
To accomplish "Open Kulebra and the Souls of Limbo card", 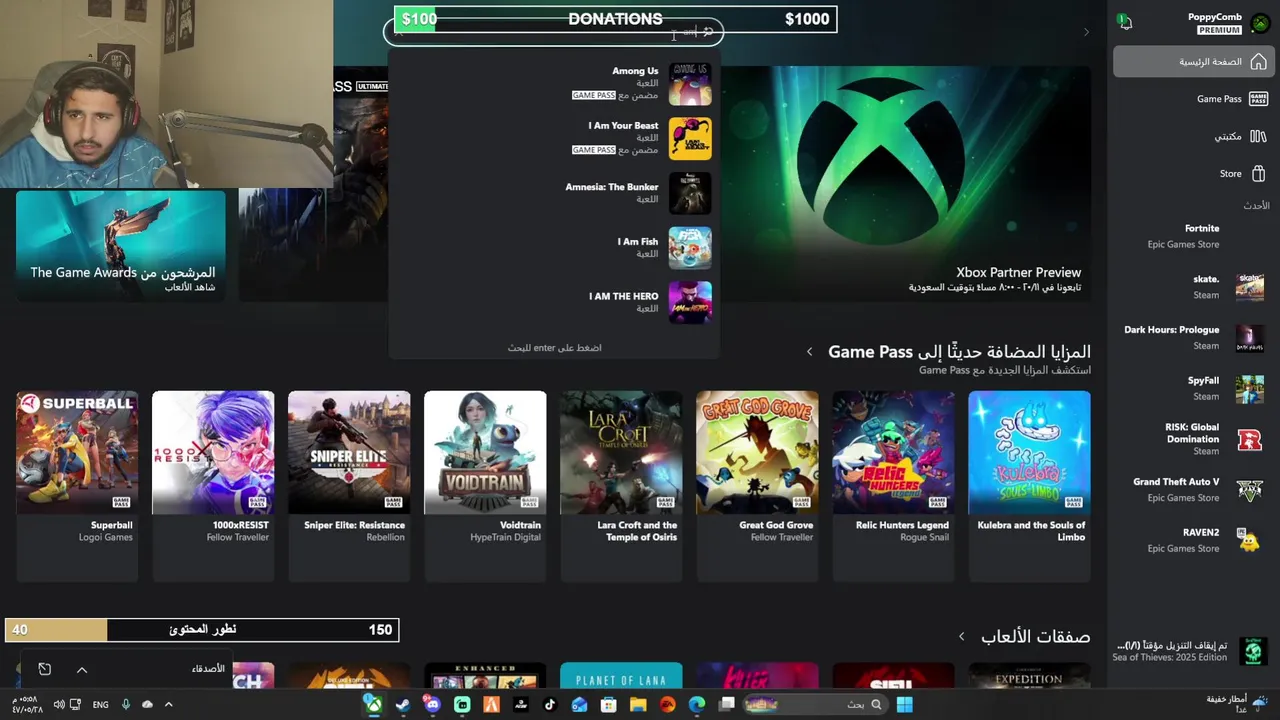I will [x=1029, y=485].
